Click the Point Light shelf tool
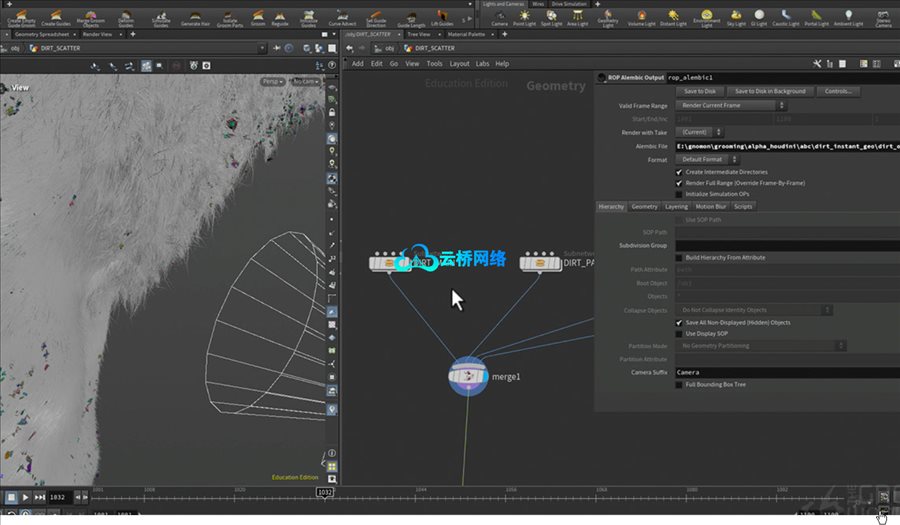900x525 pixels. pyautogui.click(x=524, y=17)
